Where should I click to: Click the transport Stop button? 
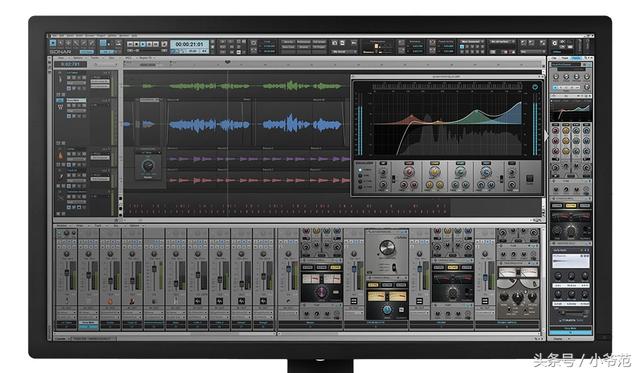pyautogui.click(x=137, y=44)
